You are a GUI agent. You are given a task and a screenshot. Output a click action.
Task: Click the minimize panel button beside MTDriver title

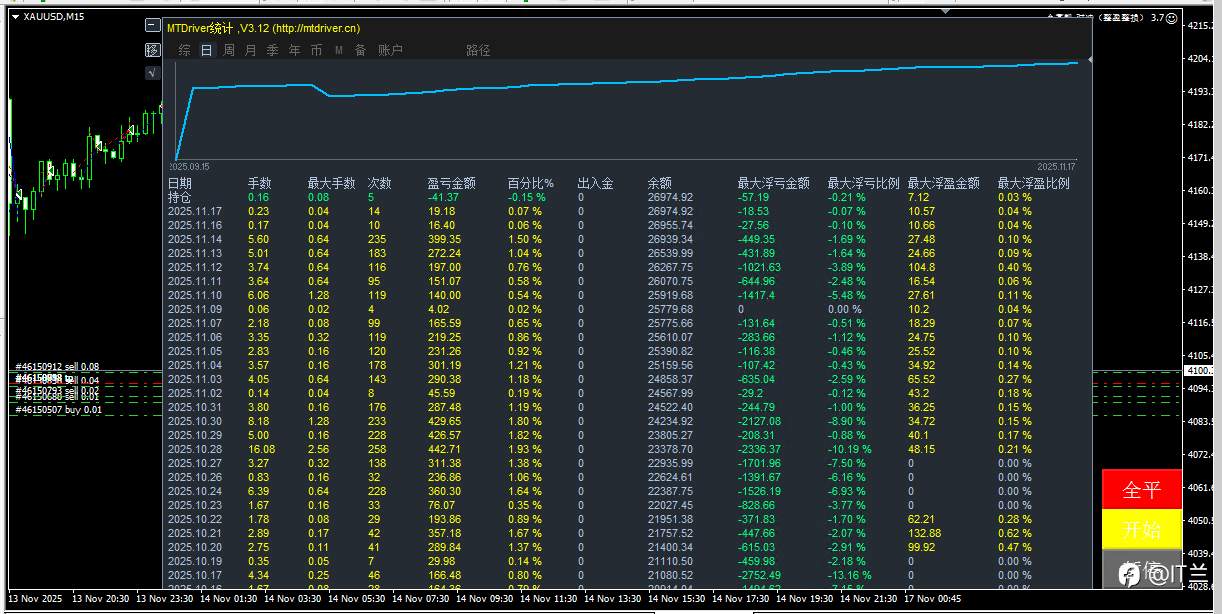152,27
